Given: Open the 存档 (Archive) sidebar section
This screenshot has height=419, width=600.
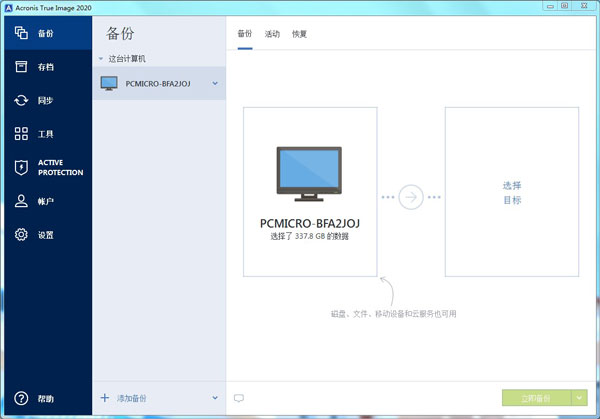Looking at the screenshot, I should coord(45,67).
